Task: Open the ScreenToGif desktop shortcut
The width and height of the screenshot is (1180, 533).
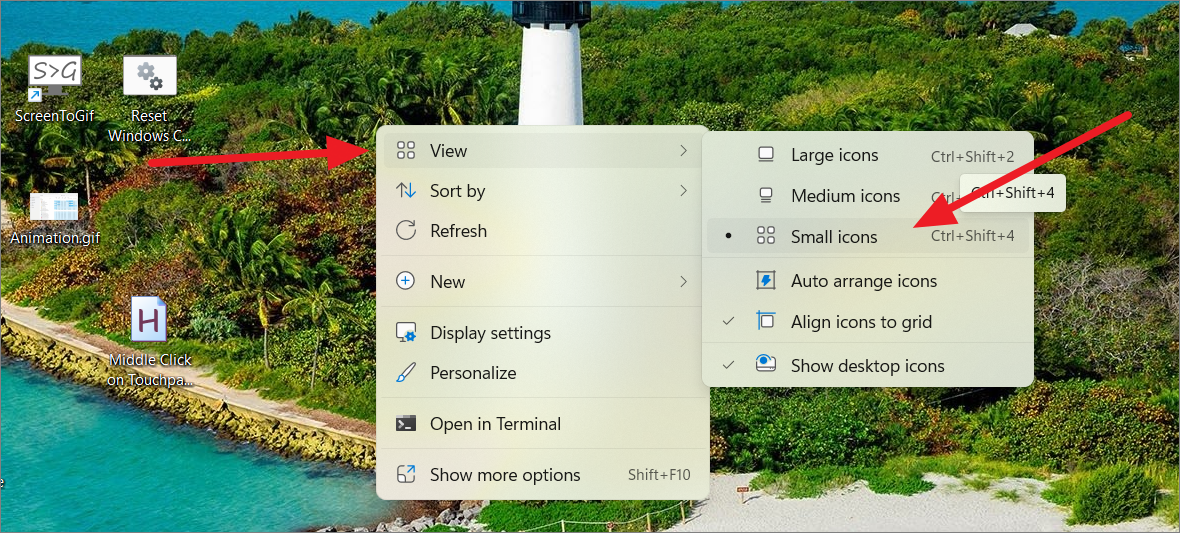Action: (x=54, y=89)
